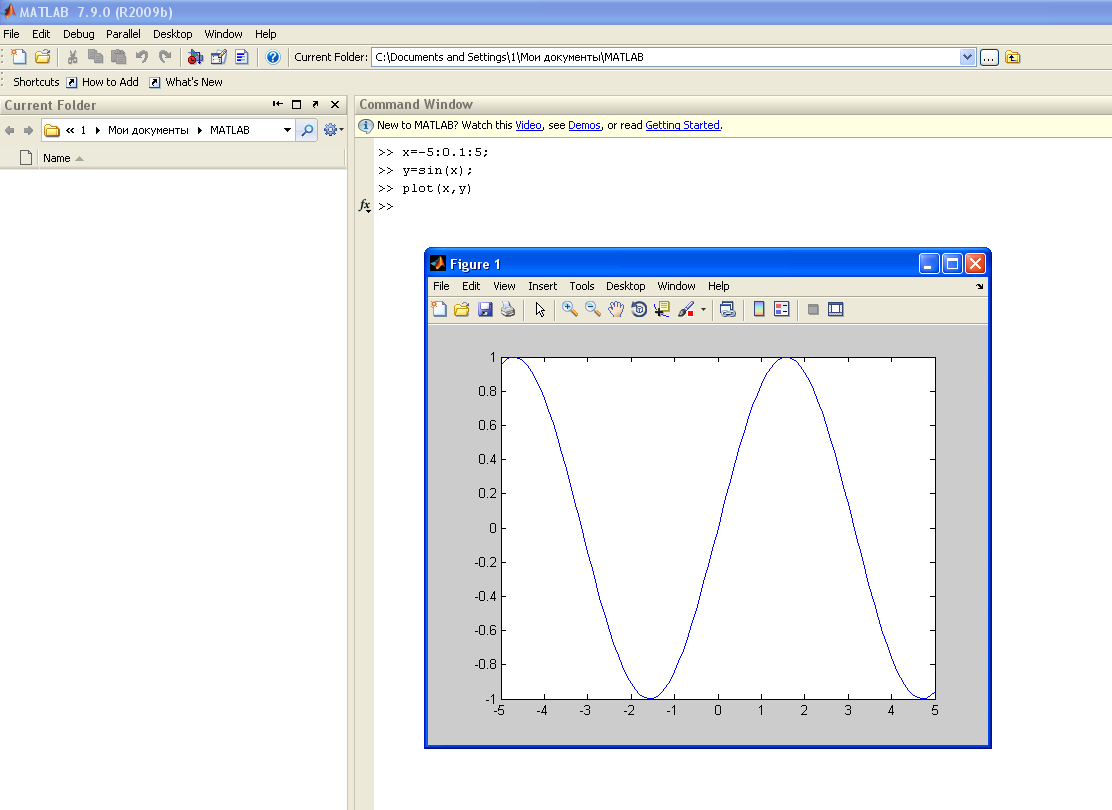Create a new script in the MATLAB toolbar
1112x810 pixels.
pos(19,57)
